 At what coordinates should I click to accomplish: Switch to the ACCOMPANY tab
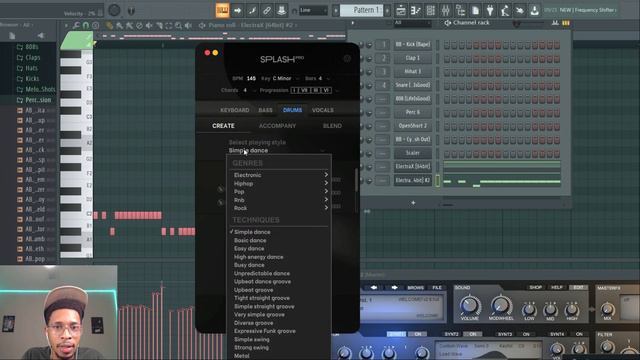point(277,126)
